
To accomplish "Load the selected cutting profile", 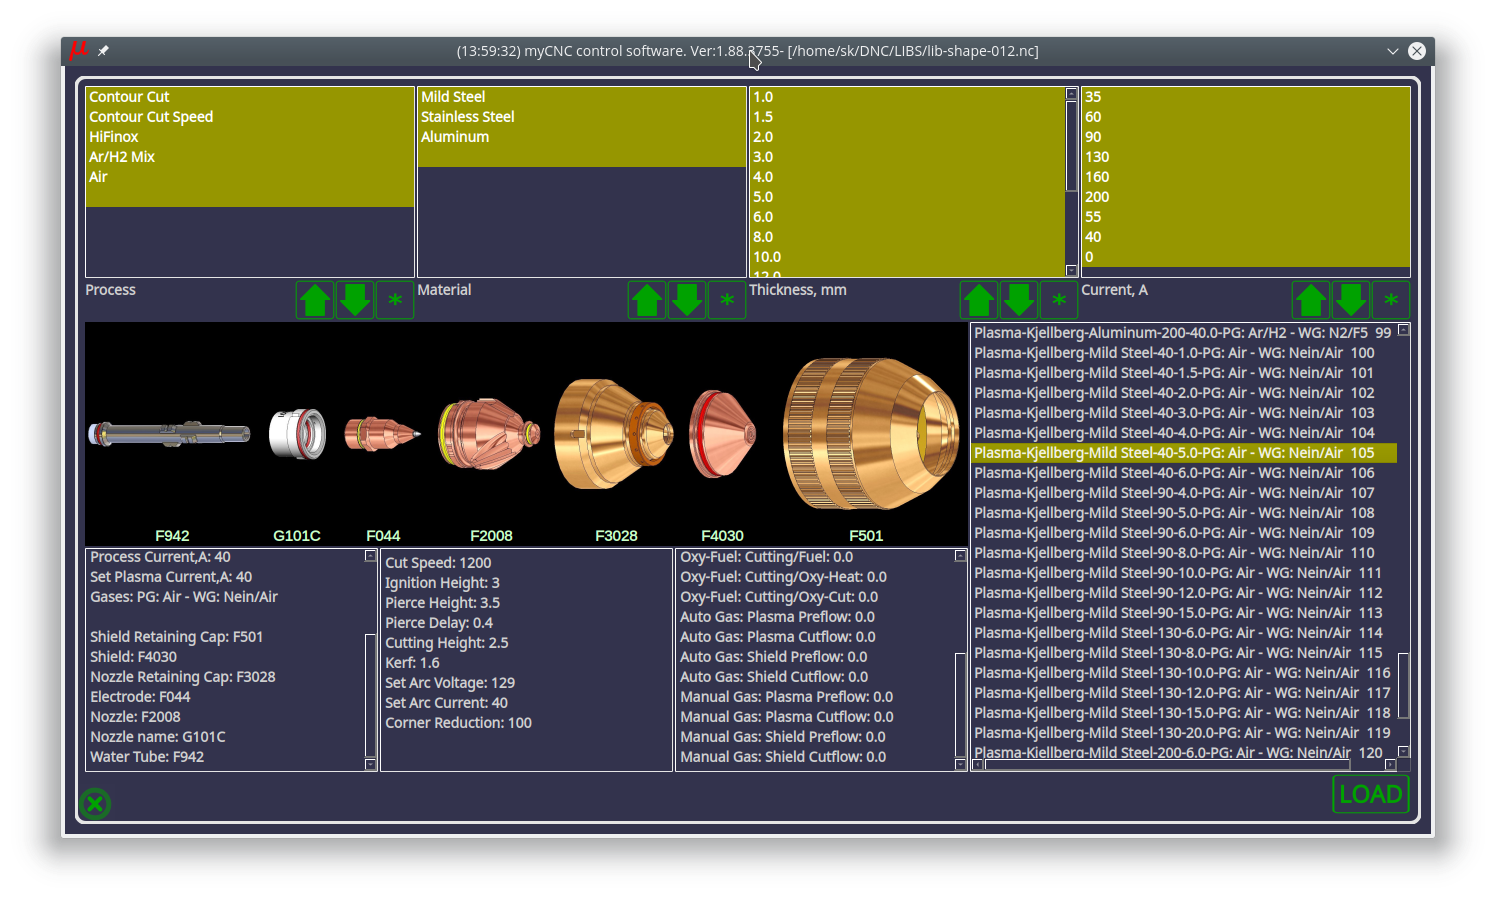I will [x=1371, y=794].
